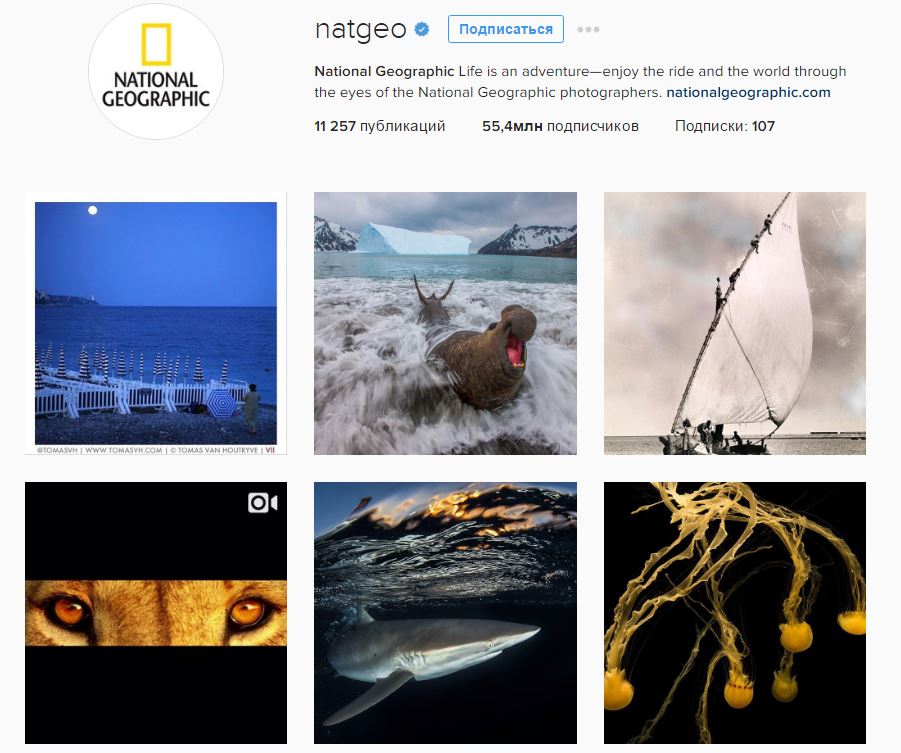
Task: Click the blue verified badge next to natgeo
Action: (x=422, y=29)
